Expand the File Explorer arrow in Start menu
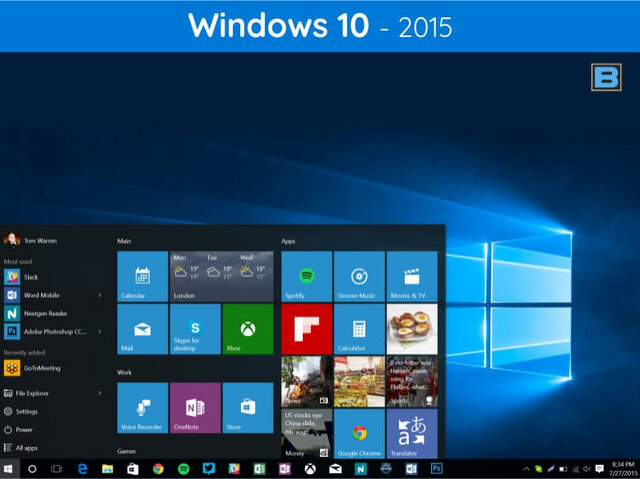This screenshot has width=640, height=479. coord(100,393)
